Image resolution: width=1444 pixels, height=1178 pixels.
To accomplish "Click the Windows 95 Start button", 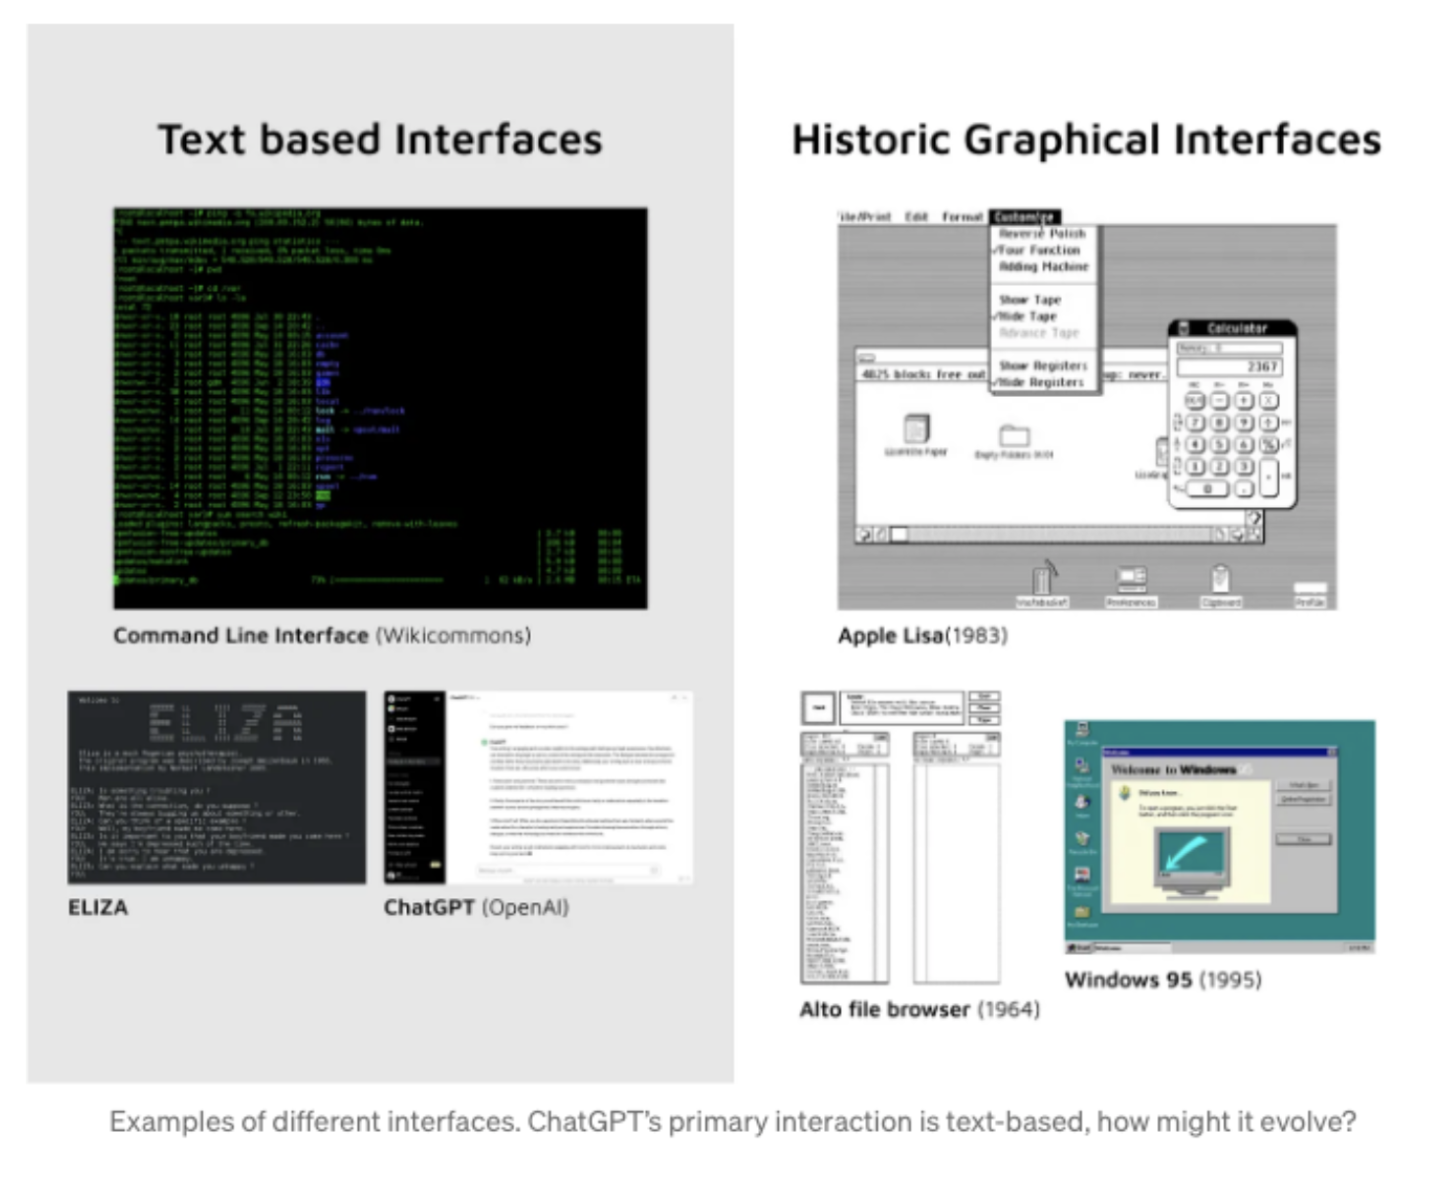I will pyautogui.click(x=1079, y=946).
